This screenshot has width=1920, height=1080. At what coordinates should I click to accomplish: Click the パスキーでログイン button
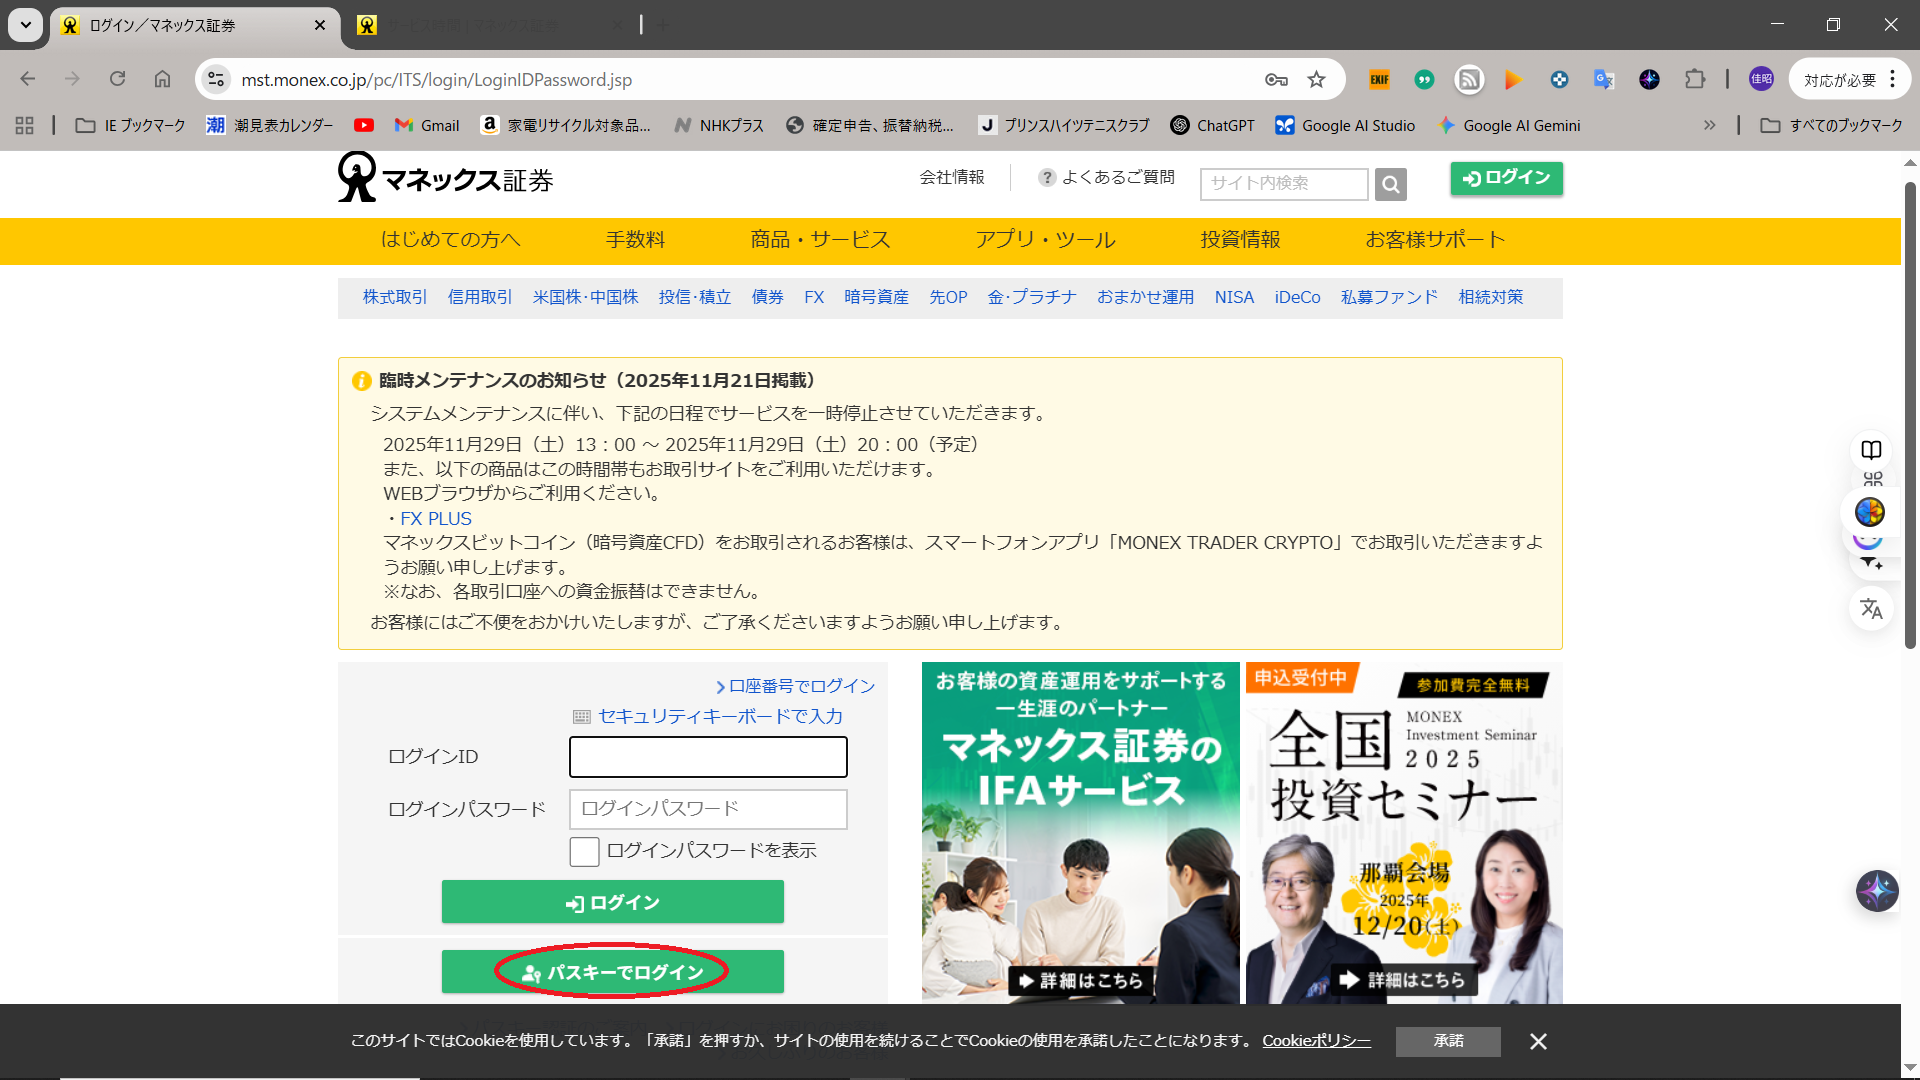pyautogui.click(x=612, y=972)
